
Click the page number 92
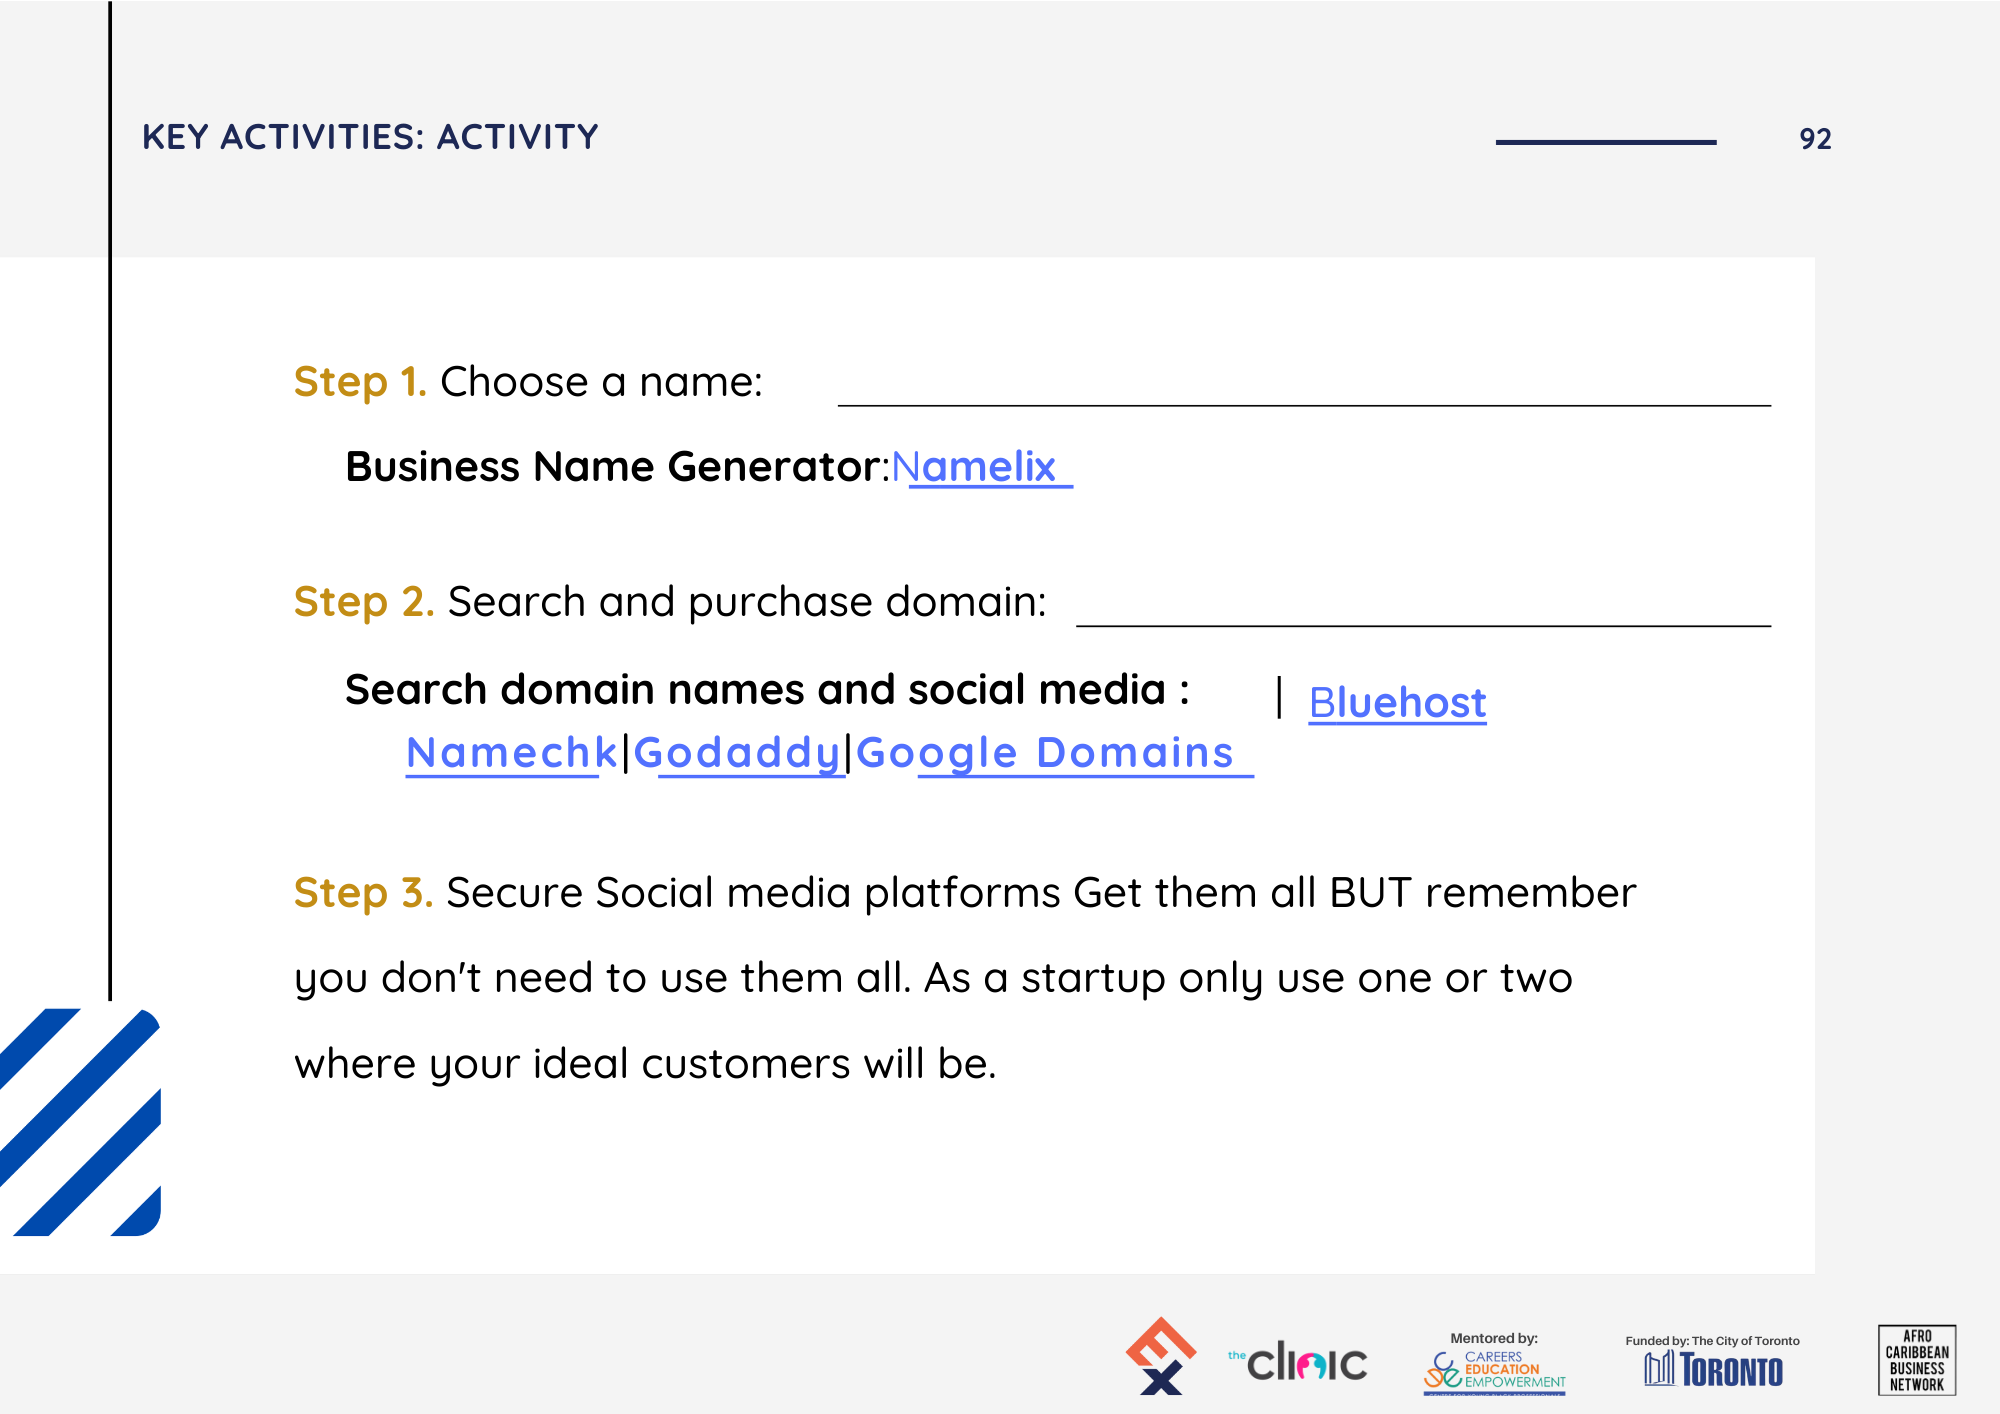1815,139
